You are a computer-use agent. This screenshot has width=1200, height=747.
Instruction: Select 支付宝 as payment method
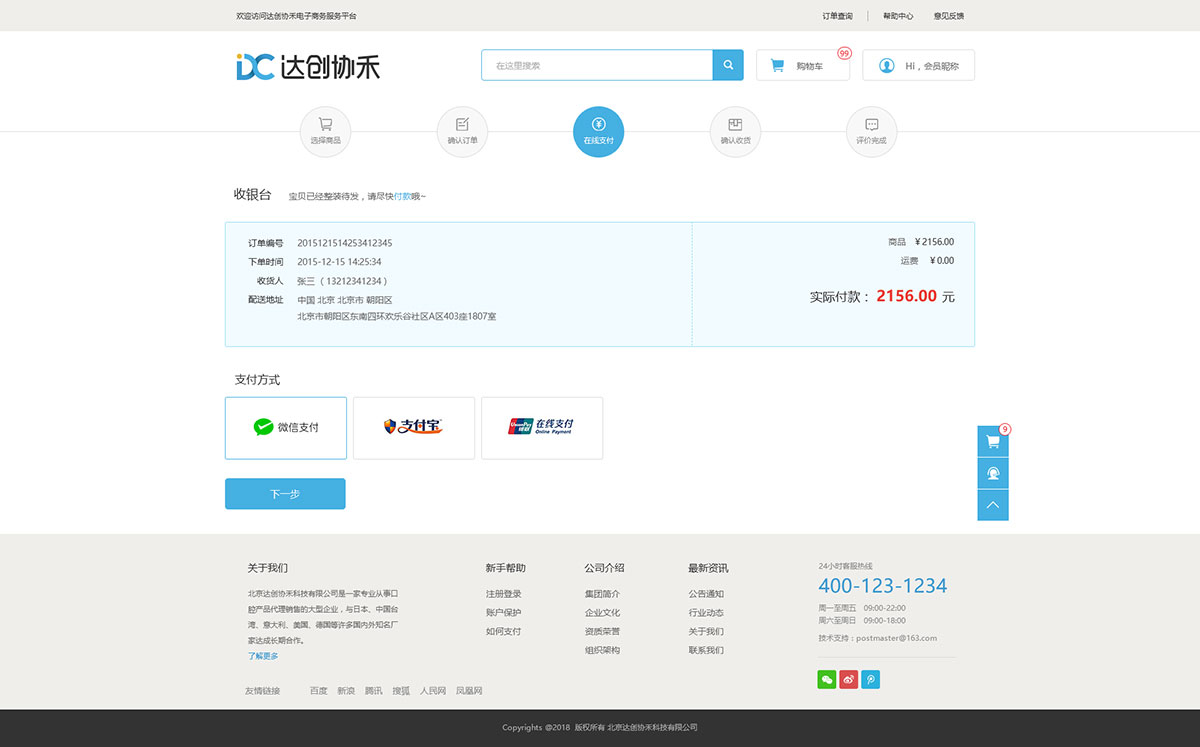click(x=413, y=427)
